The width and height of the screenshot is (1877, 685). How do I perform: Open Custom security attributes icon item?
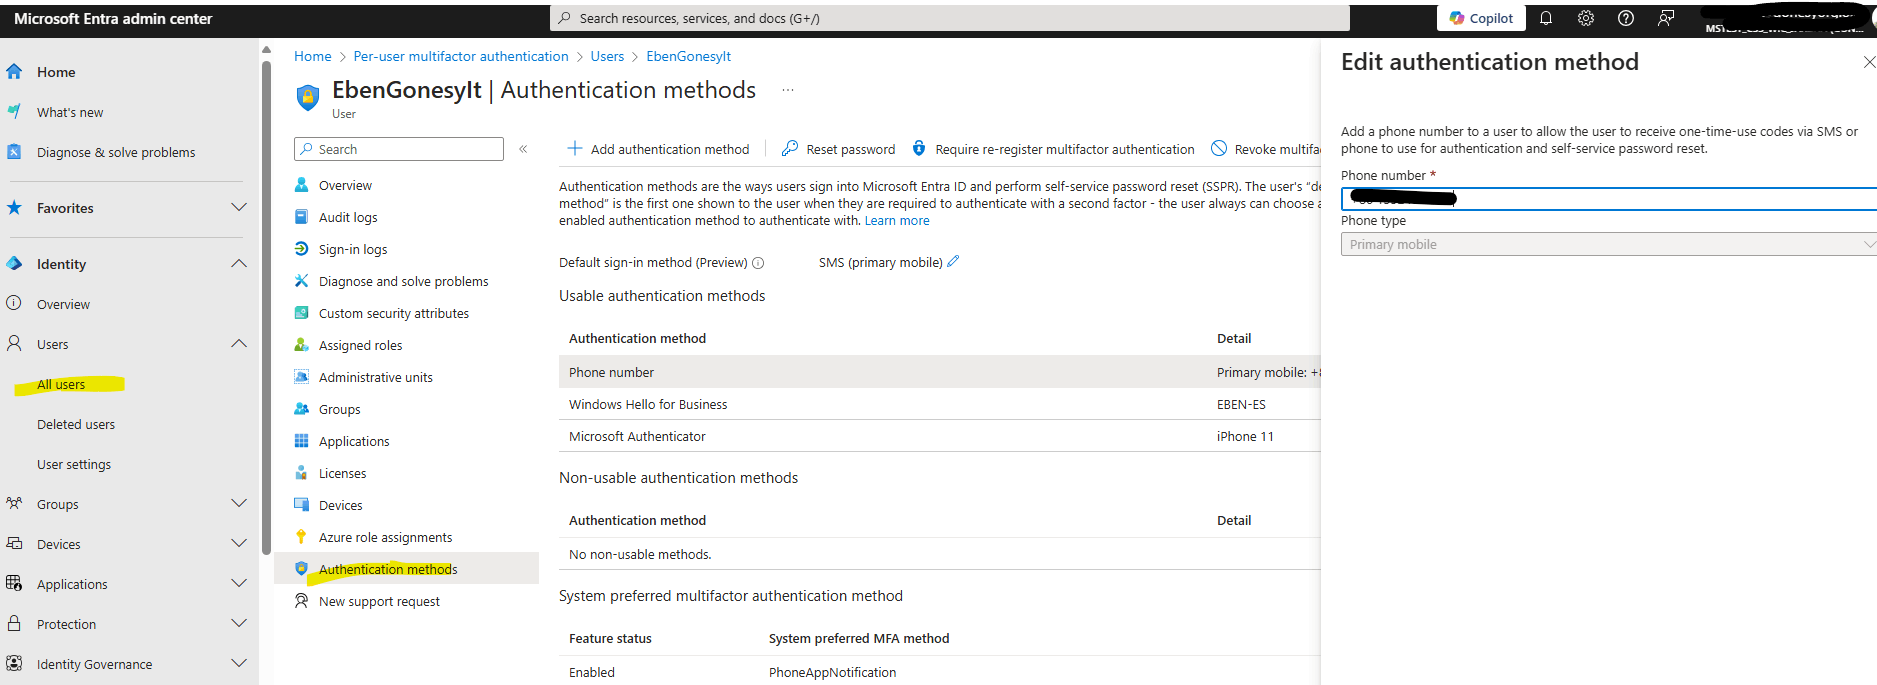click(x=301, y=313)
